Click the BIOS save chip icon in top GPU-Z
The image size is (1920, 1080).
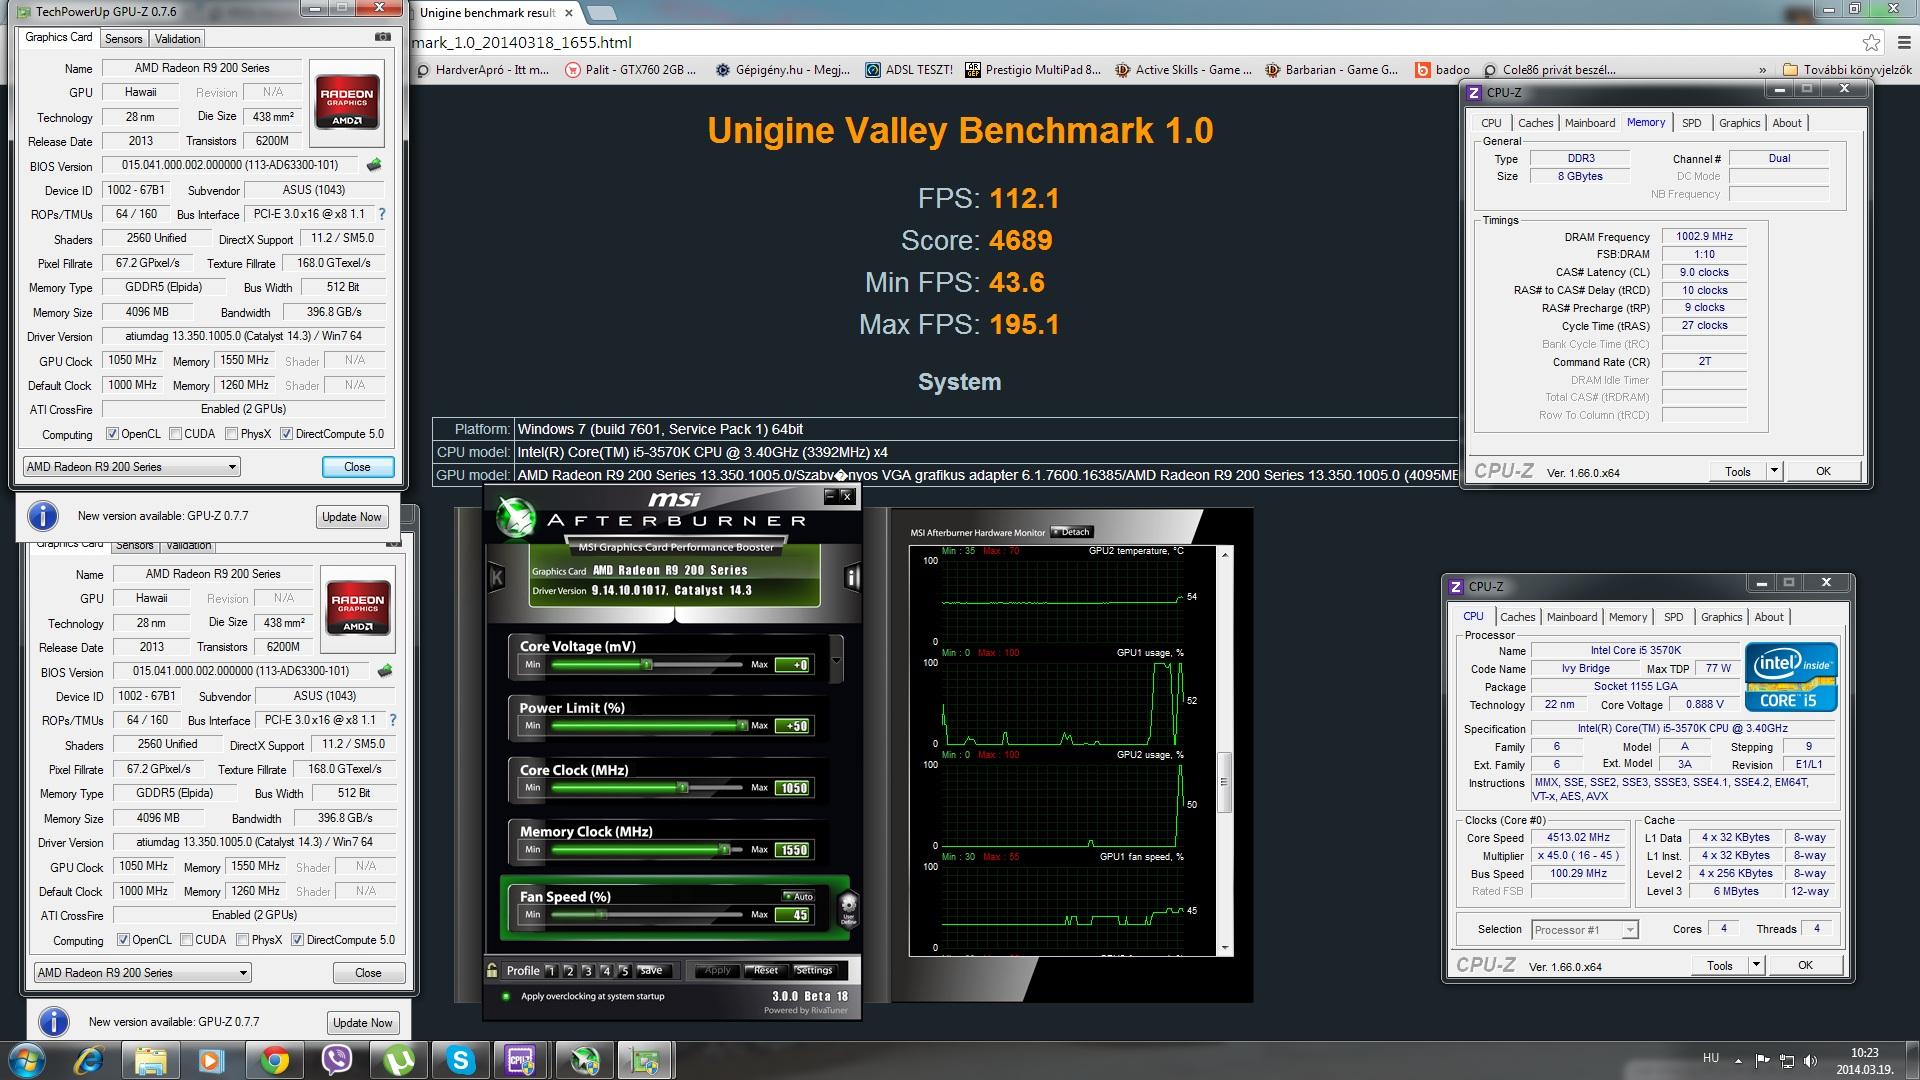[374, 165]
